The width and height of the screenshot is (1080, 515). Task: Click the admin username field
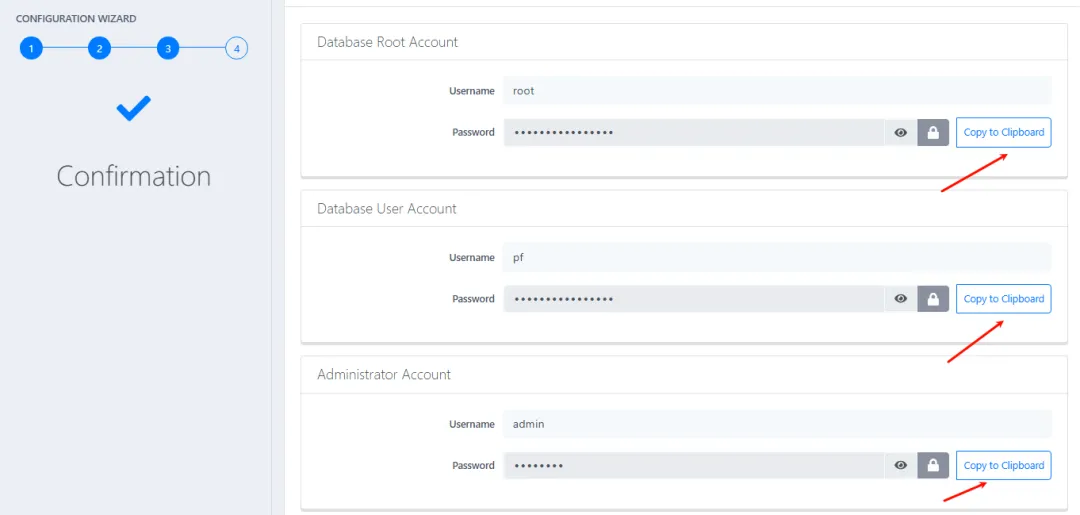click(x=776, y=424)
